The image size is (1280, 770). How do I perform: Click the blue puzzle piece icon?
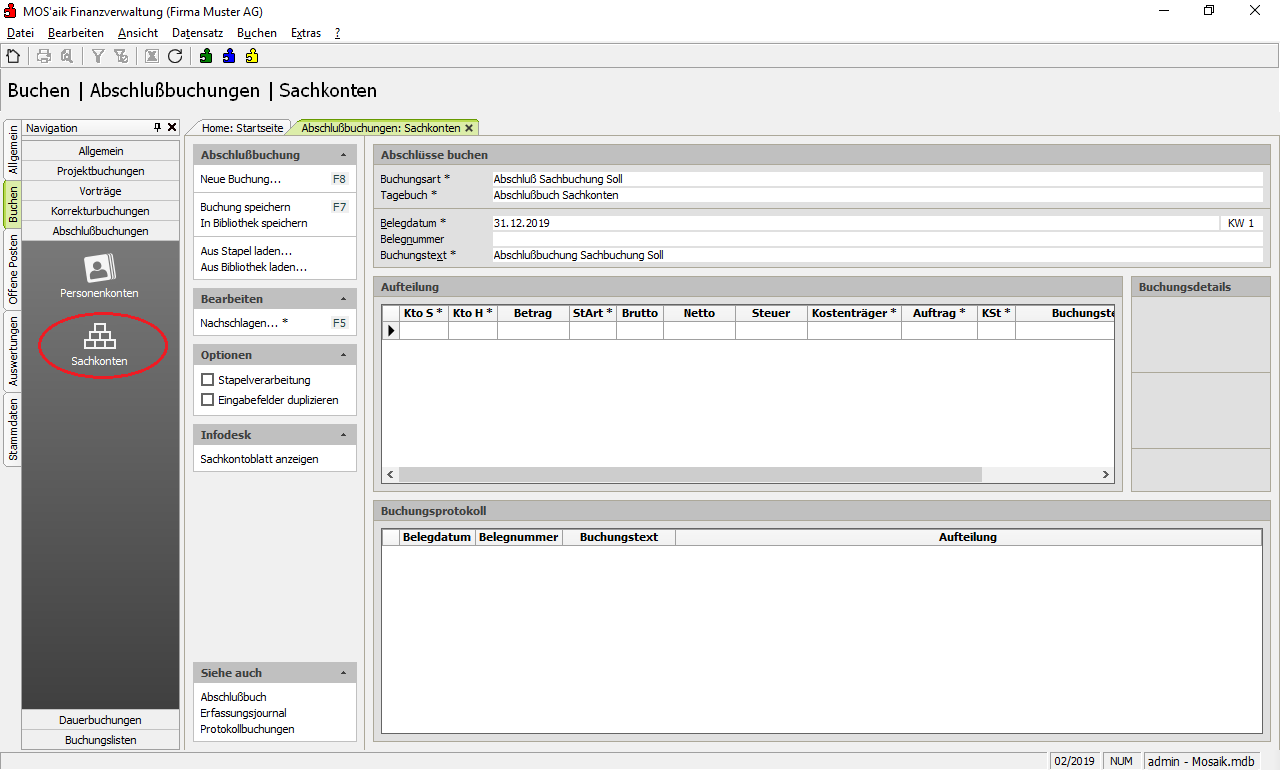point(229,56)
